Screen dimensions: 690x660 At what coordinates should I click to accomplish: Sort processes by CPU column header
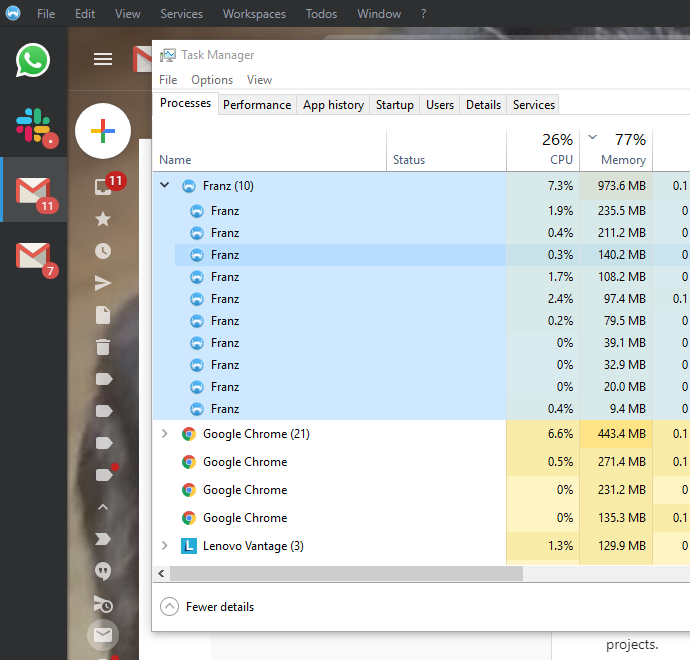(543, 150)
